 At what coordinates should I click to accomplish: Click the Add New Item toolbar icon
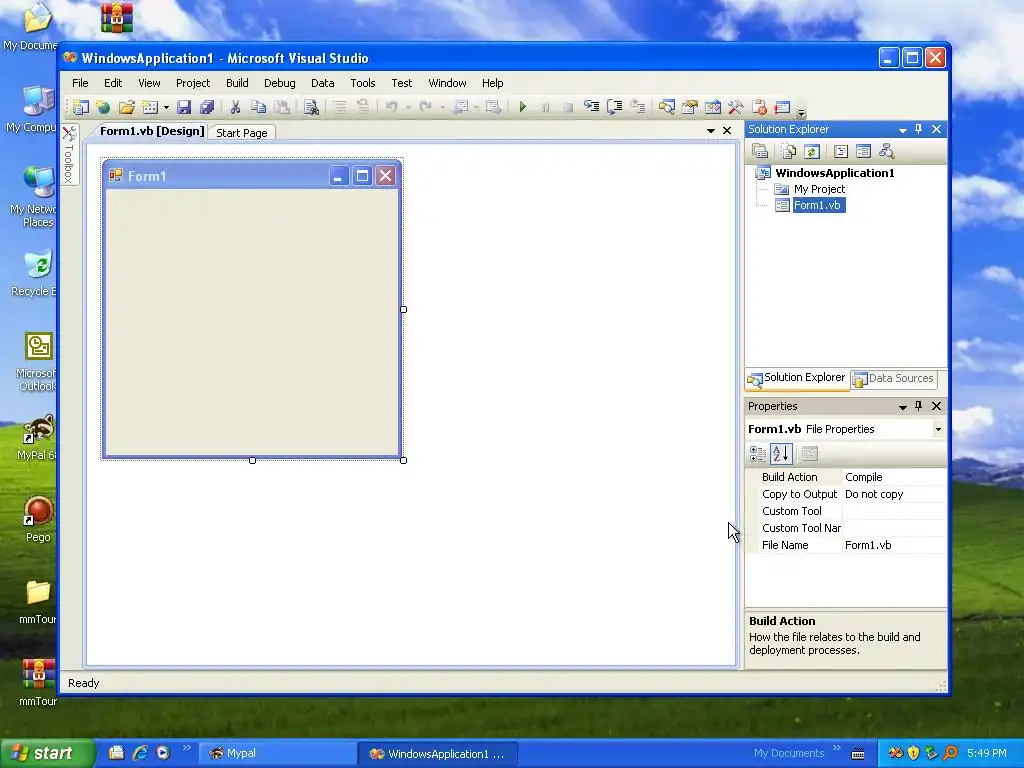150,107
